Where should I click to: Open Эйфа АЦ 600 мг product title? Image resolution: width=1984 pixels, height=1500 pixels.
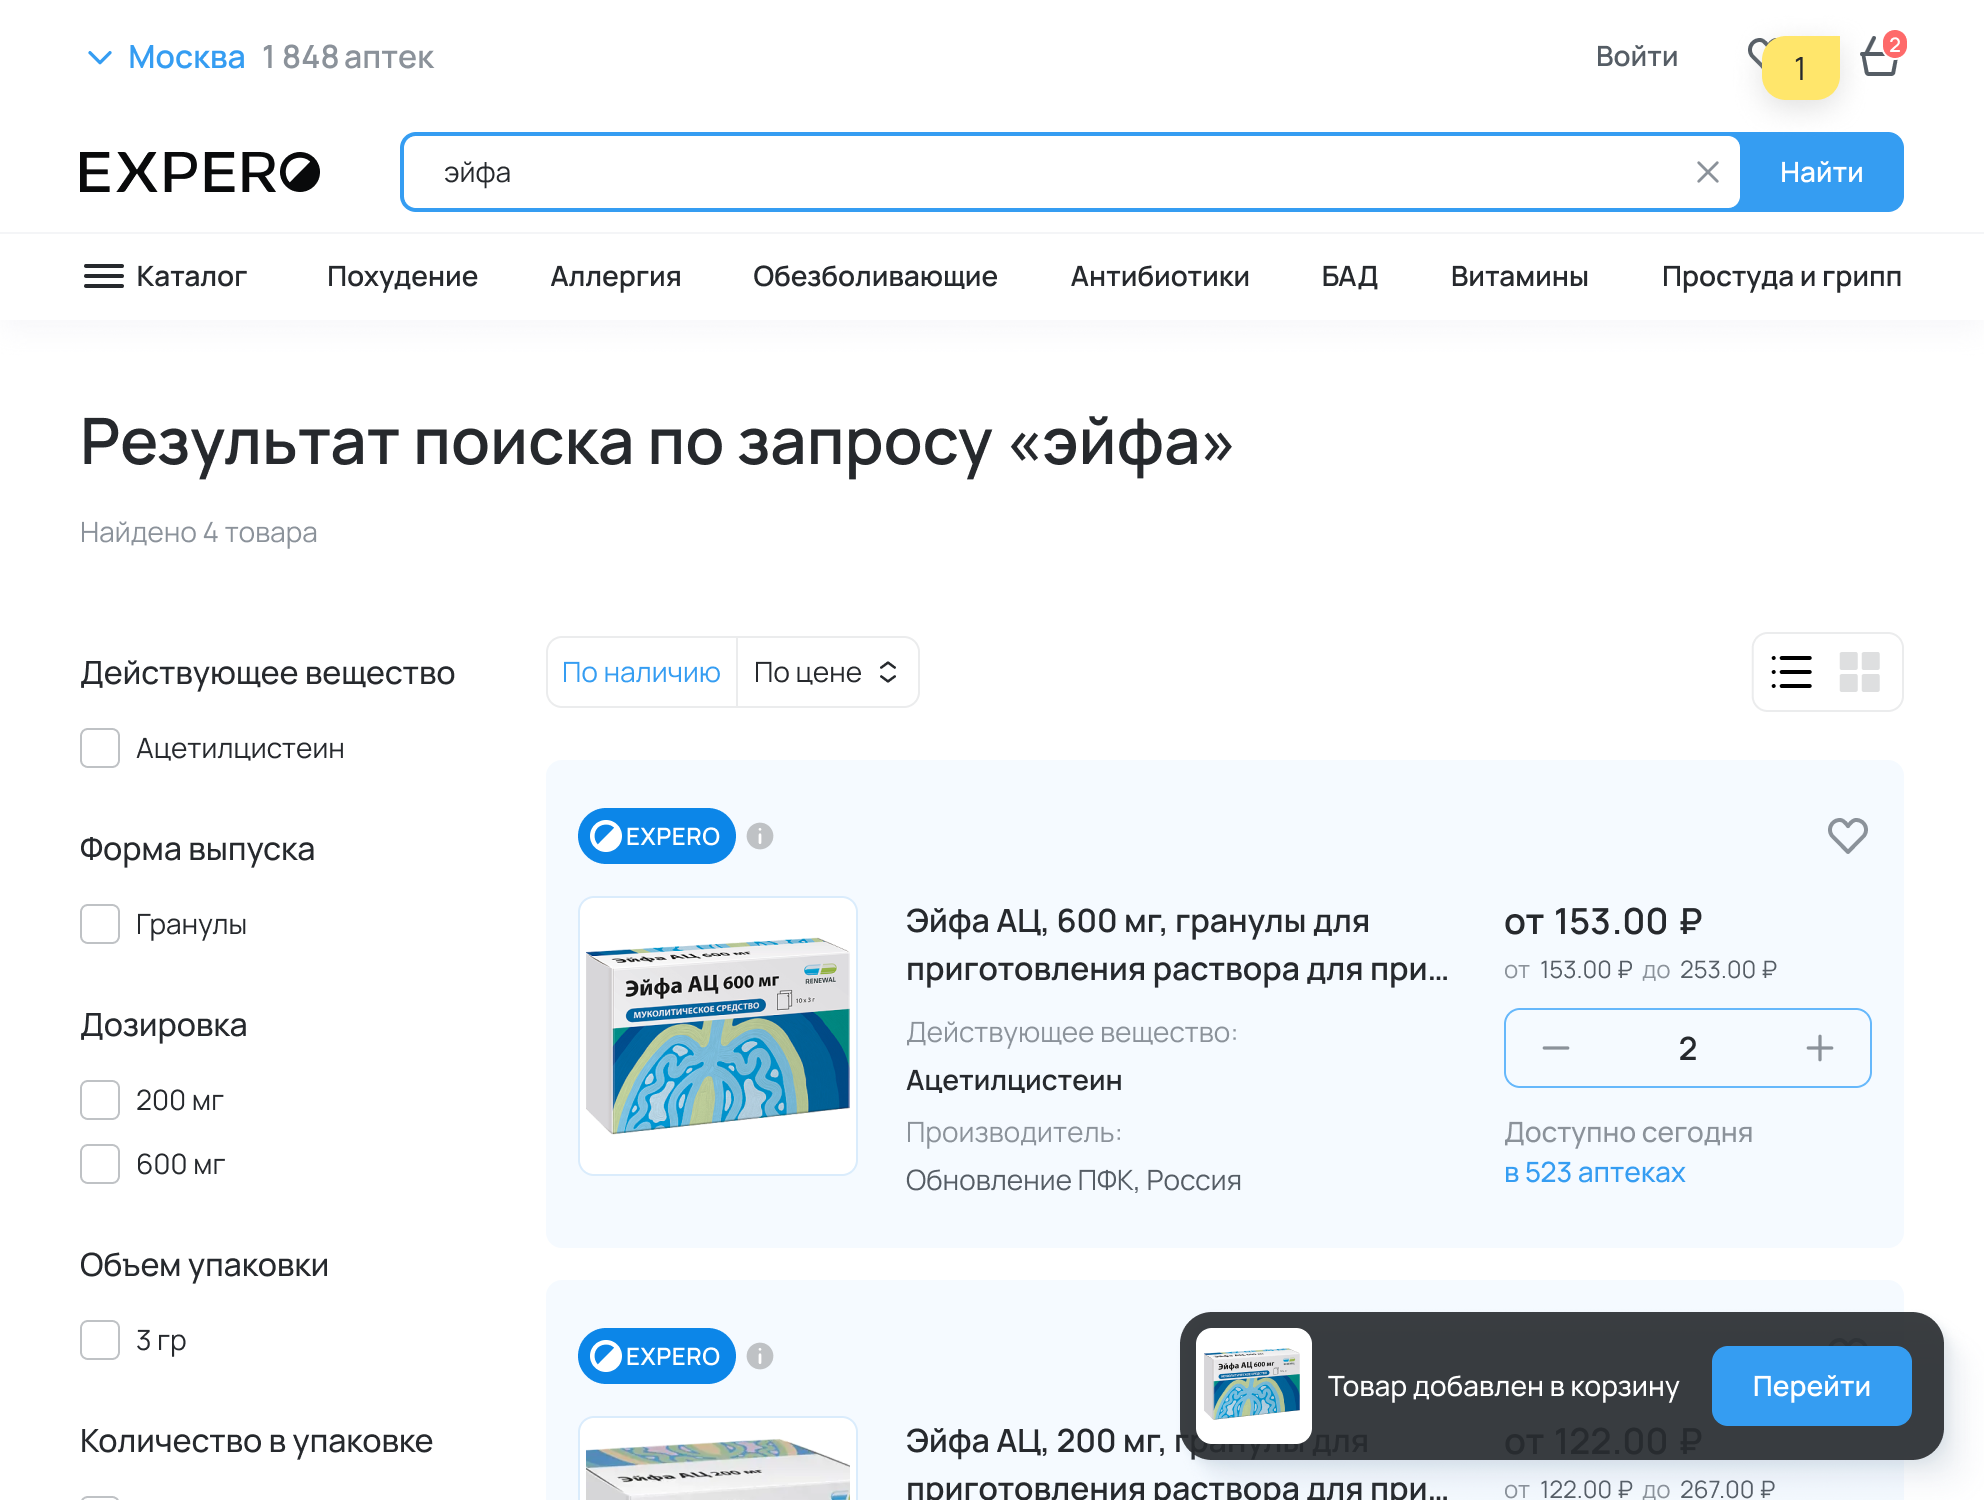[1177, 945]
